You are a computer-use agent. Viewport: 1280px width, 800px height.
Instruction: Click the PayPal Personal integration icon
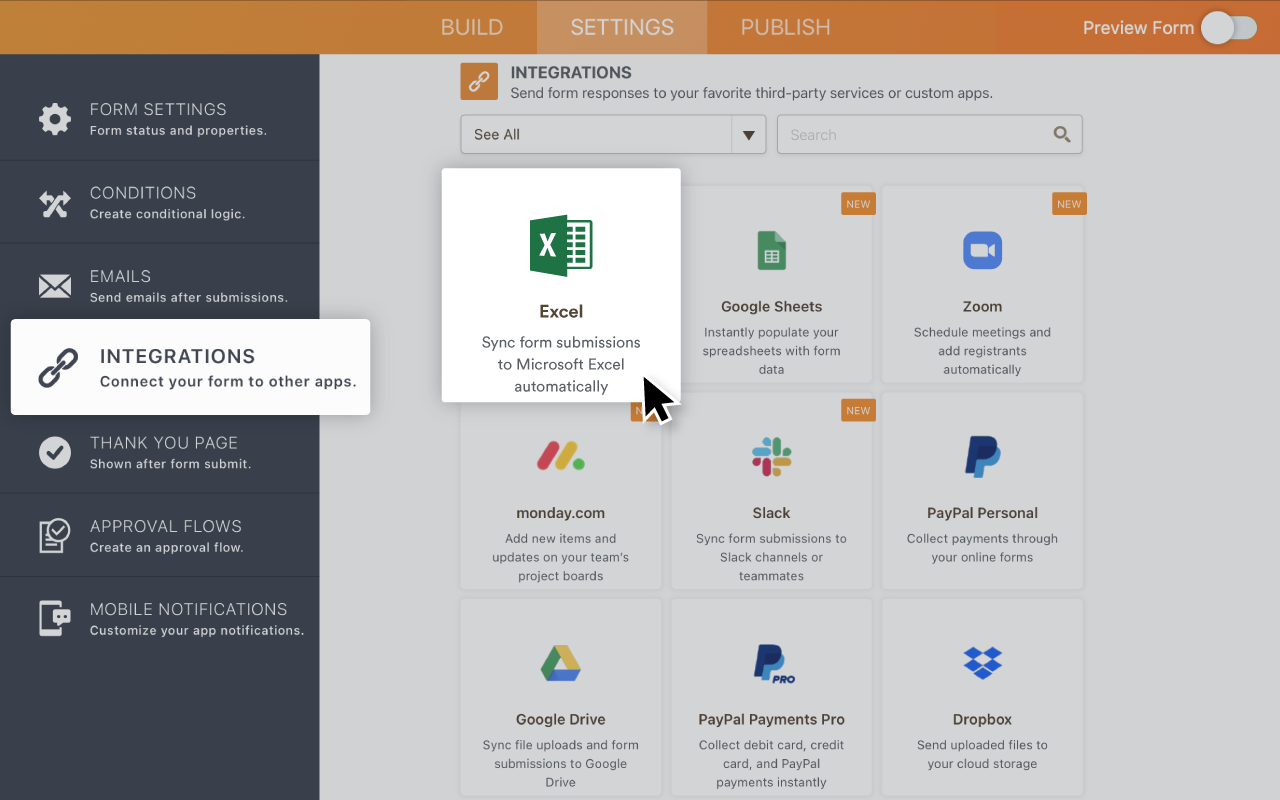(x=982, y=457)
